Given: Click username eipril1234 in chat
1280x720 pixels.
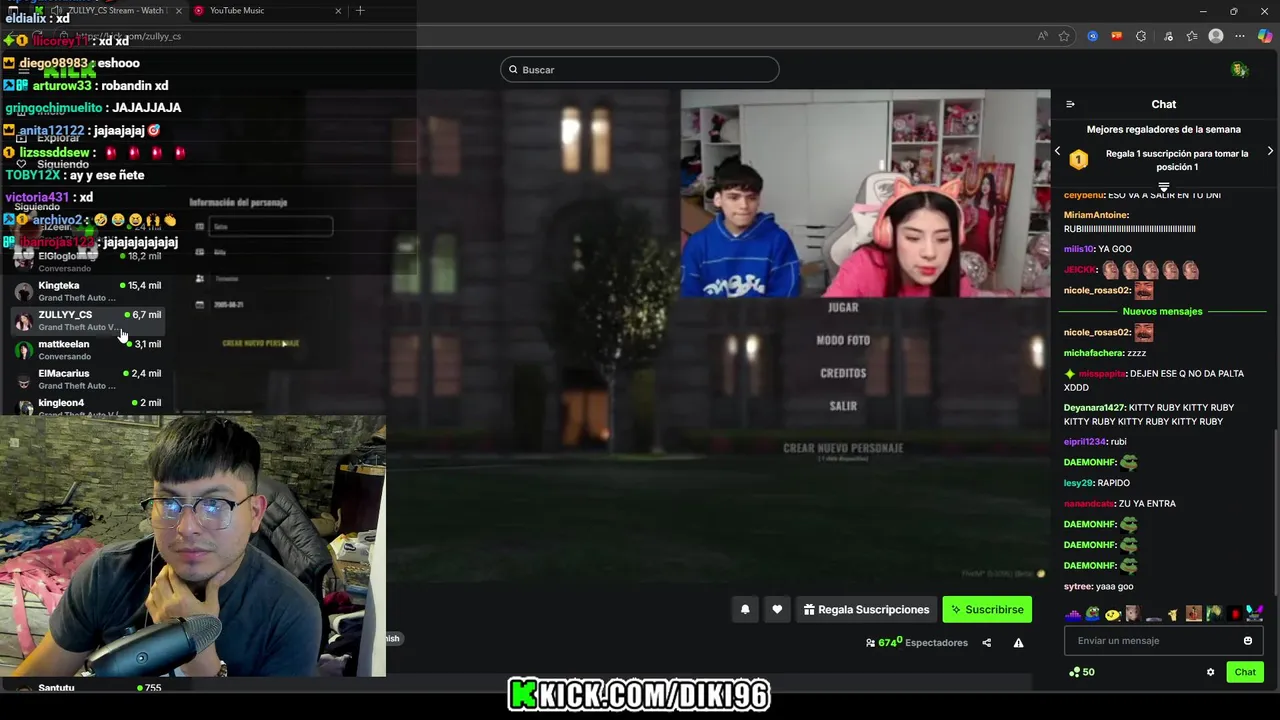Looking at the screenshot, I should [x=1085, y=442].
